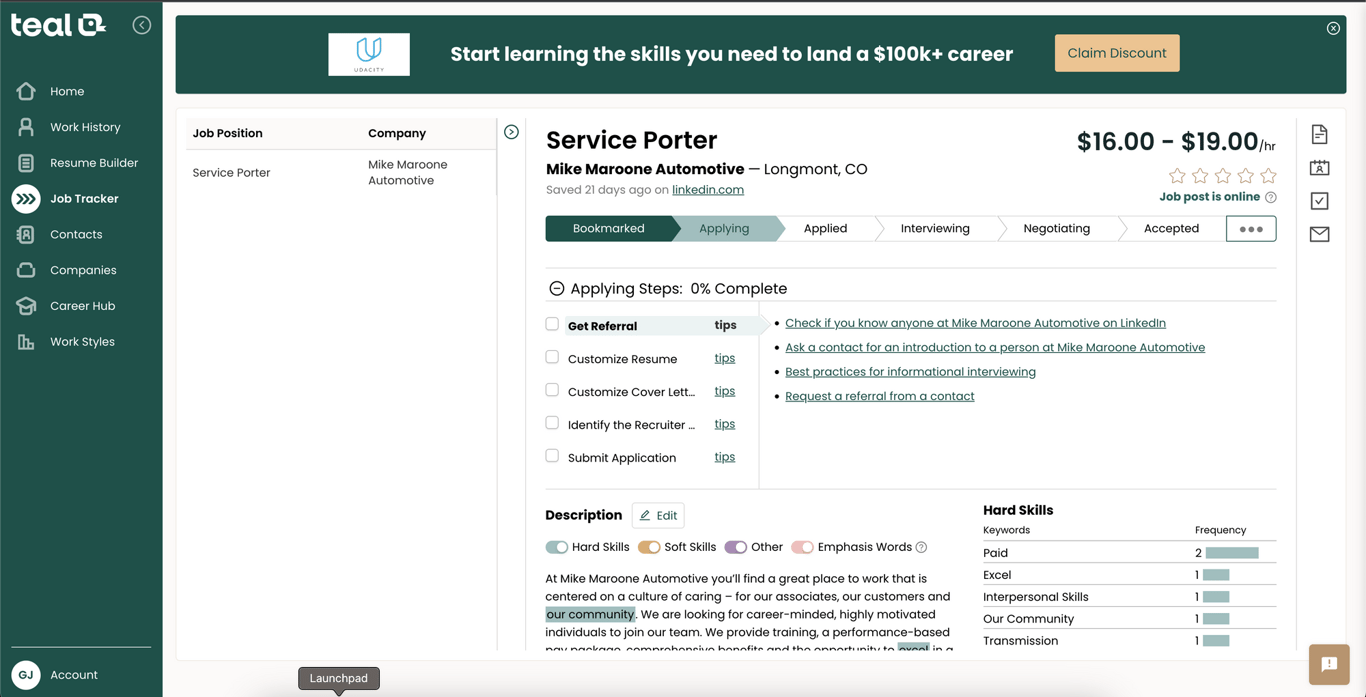Open feedback chat button
The image size is (1366, 697).
[x=1329, y=664]
